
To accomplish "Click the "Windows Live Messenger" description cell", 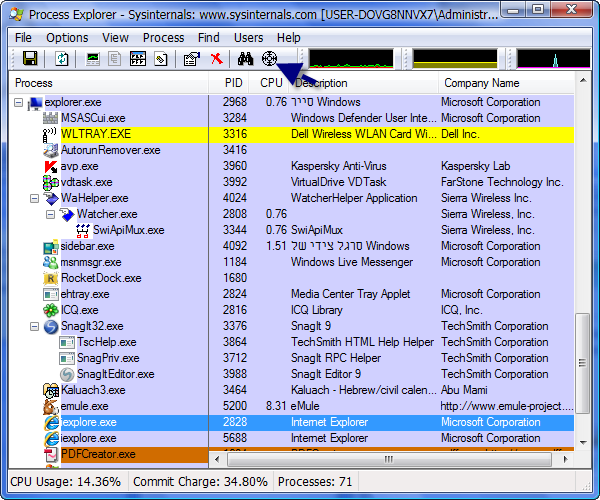I will click(352, 262).
